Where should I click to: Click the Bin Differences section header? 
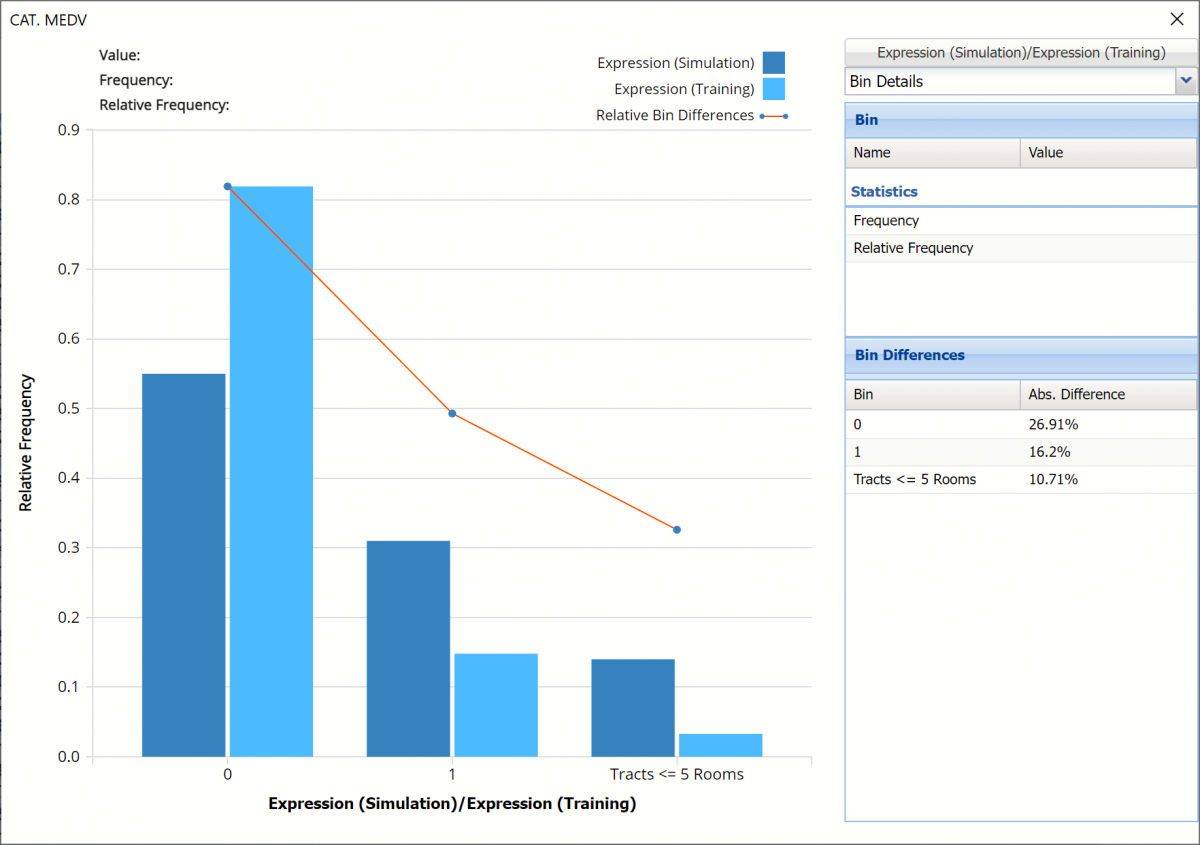click(x=1020, y=355)
